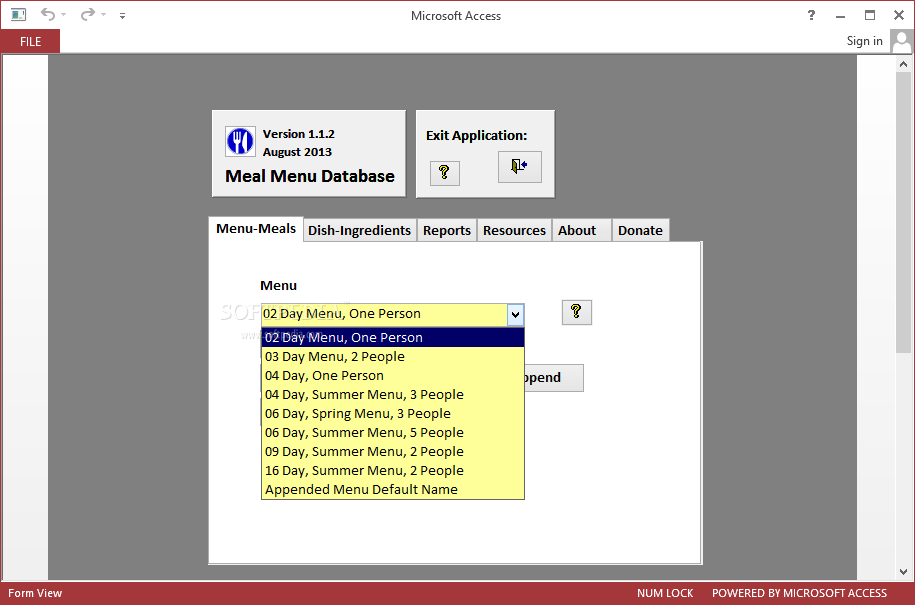Click the Menu combo box text field
The width and height of the screenshot is (915, 605).
coord(384,314)
